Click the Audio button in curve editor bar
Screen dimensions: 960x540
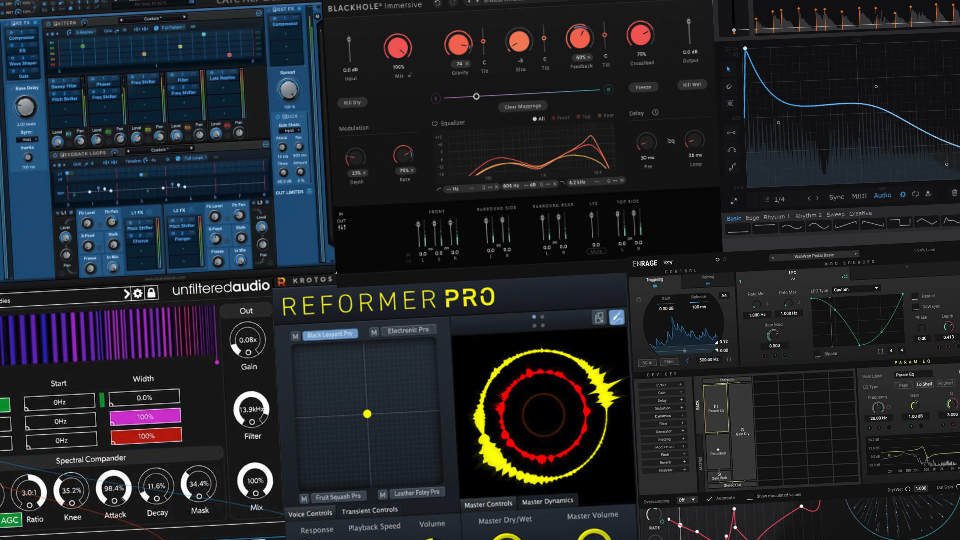[882, 195]
